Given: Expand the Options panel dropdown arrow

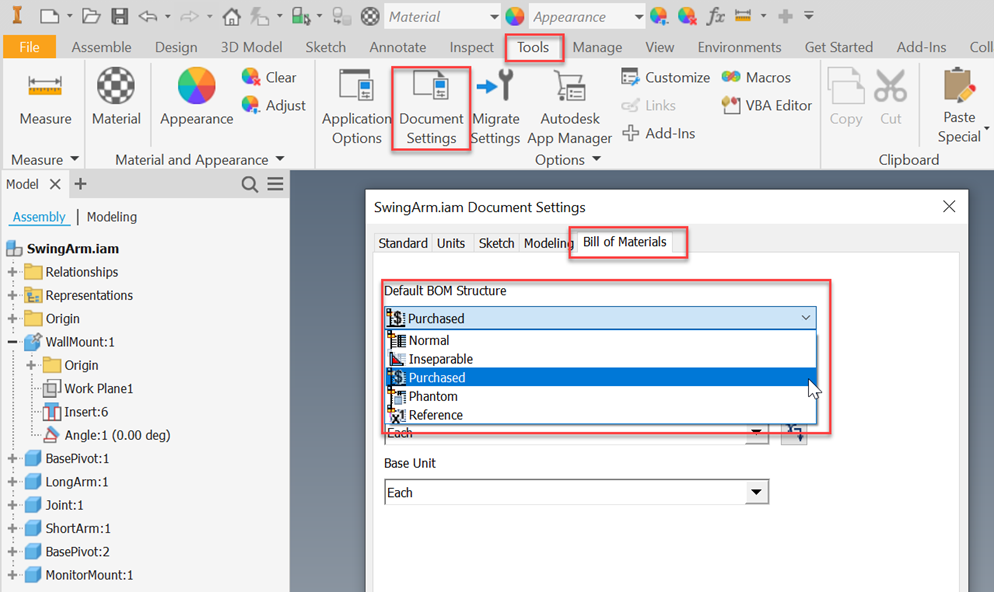Looking at the screenshot, I should pyautogui.click(x=597, y=159).
